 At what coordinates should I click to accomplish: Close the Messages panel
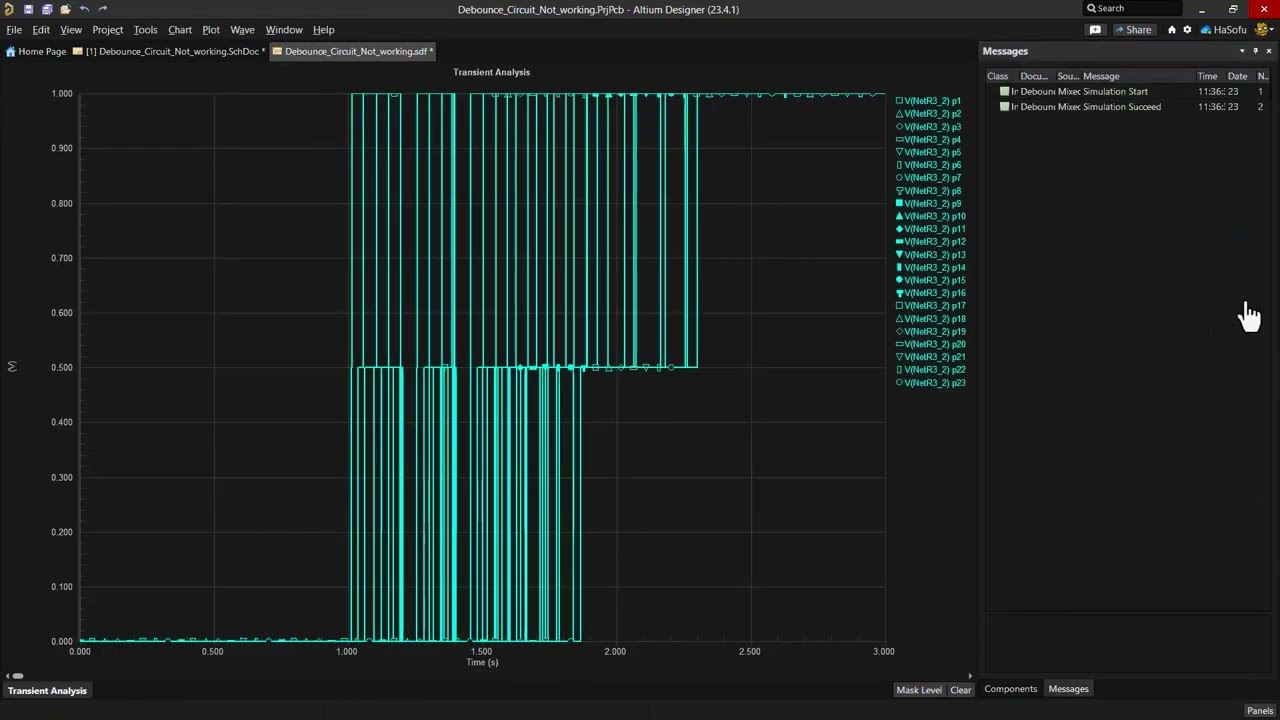pyautogui.click(x=1269, y=51)
